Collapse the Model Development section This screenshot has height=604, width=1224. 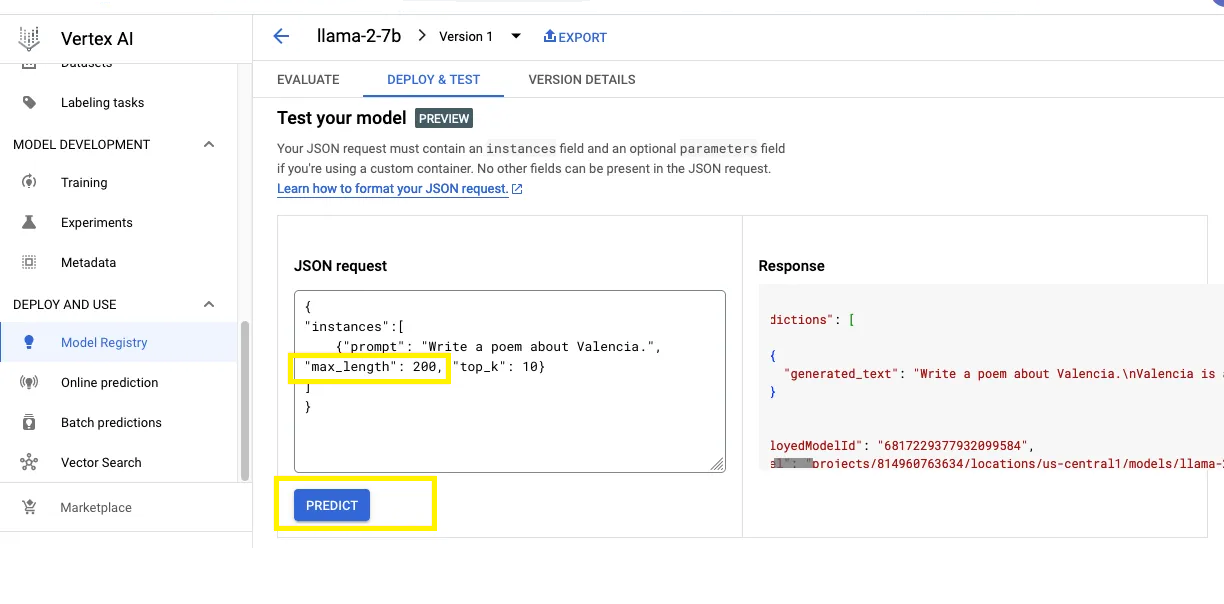click(209, 144)
